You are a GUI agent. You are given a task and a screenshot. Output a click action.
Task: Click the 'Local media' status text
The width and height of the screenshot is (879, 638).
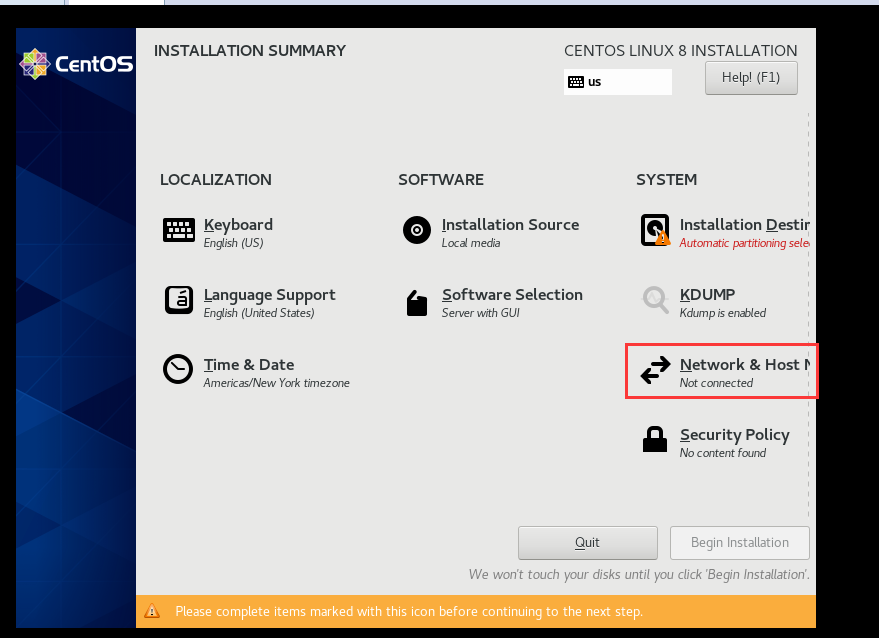471,243
